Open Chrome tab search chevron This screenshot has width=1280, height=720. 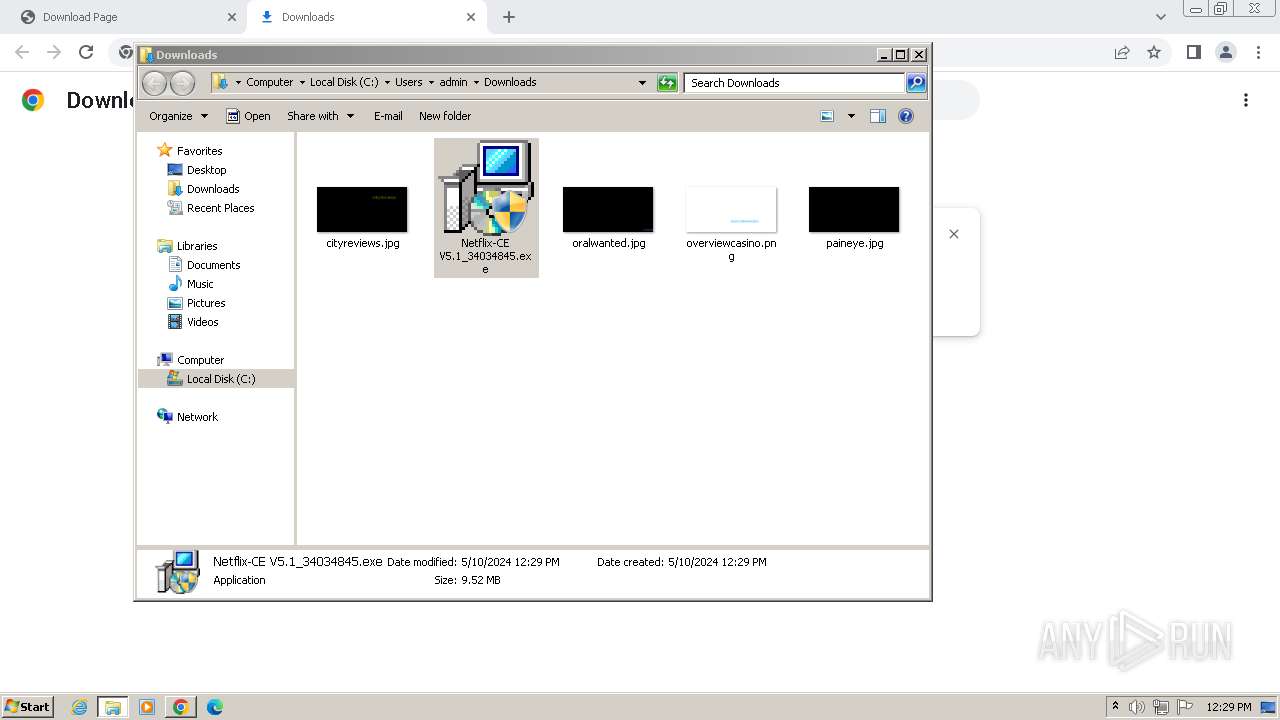tap(1161, 17)
